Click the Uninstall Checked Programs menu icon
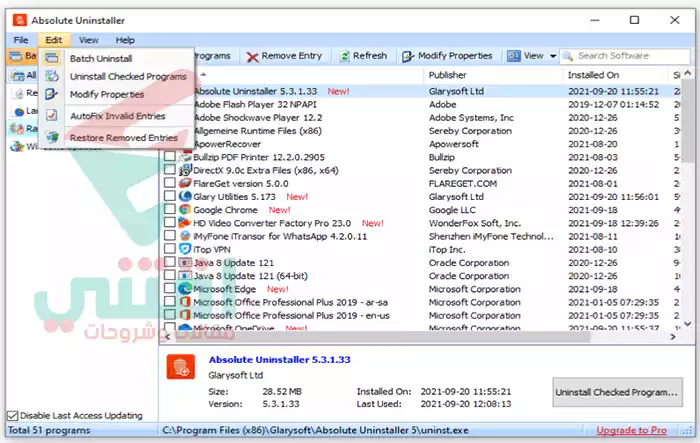Screen dimensions: 700x443 [52, 76]
